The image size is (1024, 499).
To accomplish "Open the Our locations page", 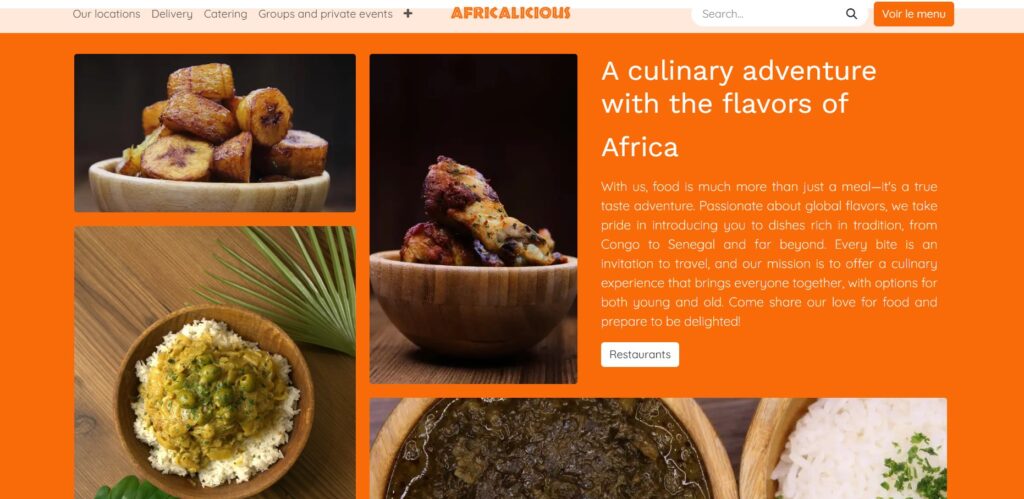I will pyautogui.click(x=106, y=14).
